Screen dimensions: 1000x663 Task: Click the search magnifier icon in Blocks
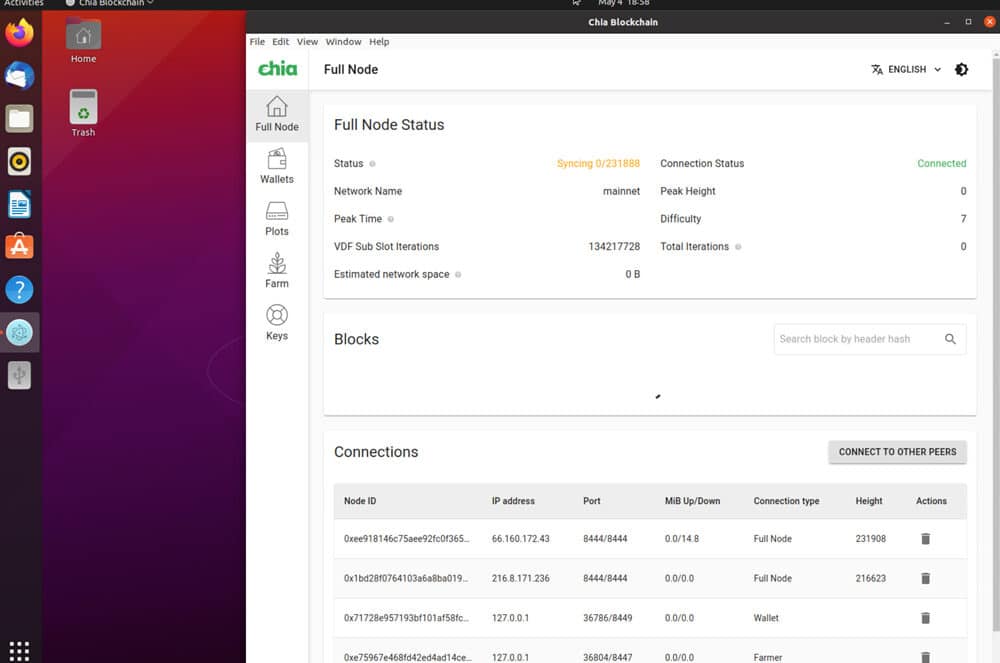950,339
